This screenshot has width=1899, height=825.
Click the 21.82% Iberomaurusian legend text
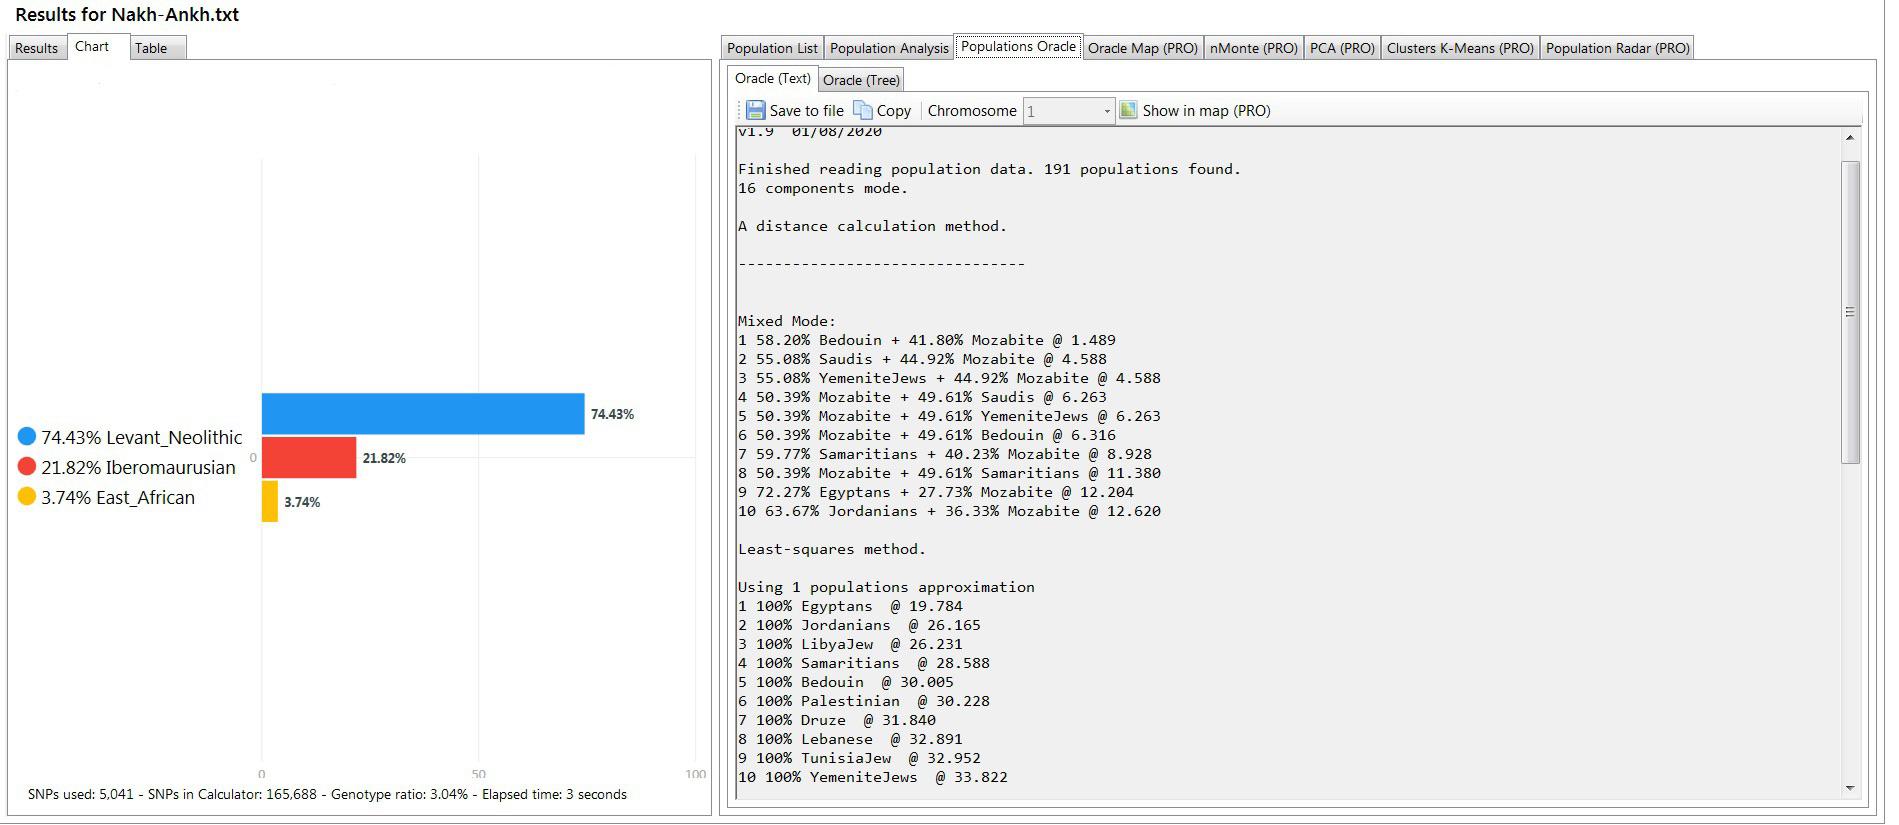pos(138,467)
